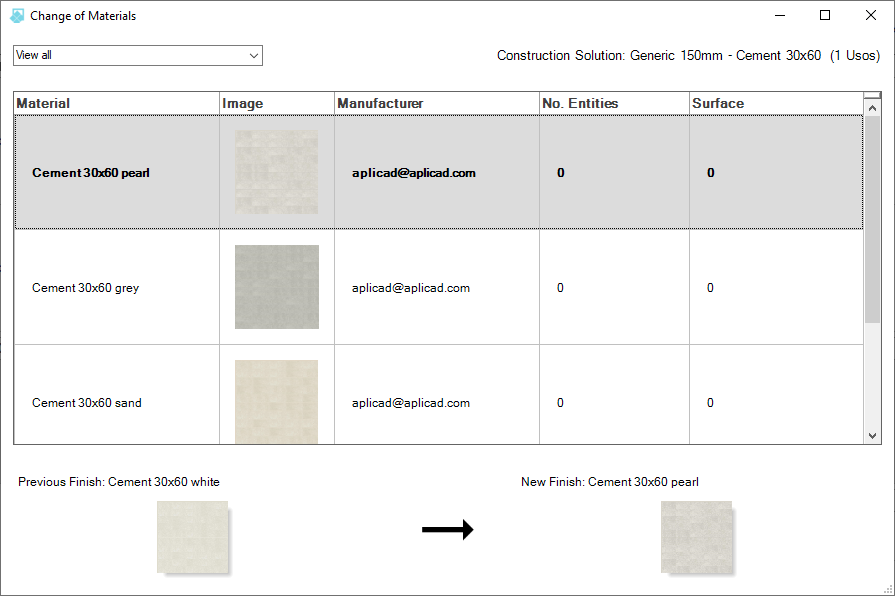Click the resize grip at bottom-right corner

tap(886, 588)
